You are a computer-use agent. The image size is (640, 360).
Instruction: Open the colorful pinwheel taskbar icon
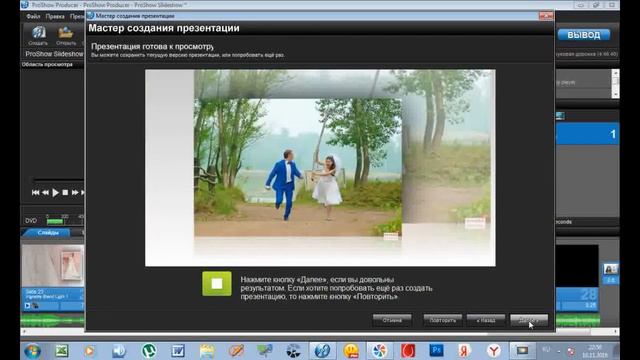coord(379,351)
